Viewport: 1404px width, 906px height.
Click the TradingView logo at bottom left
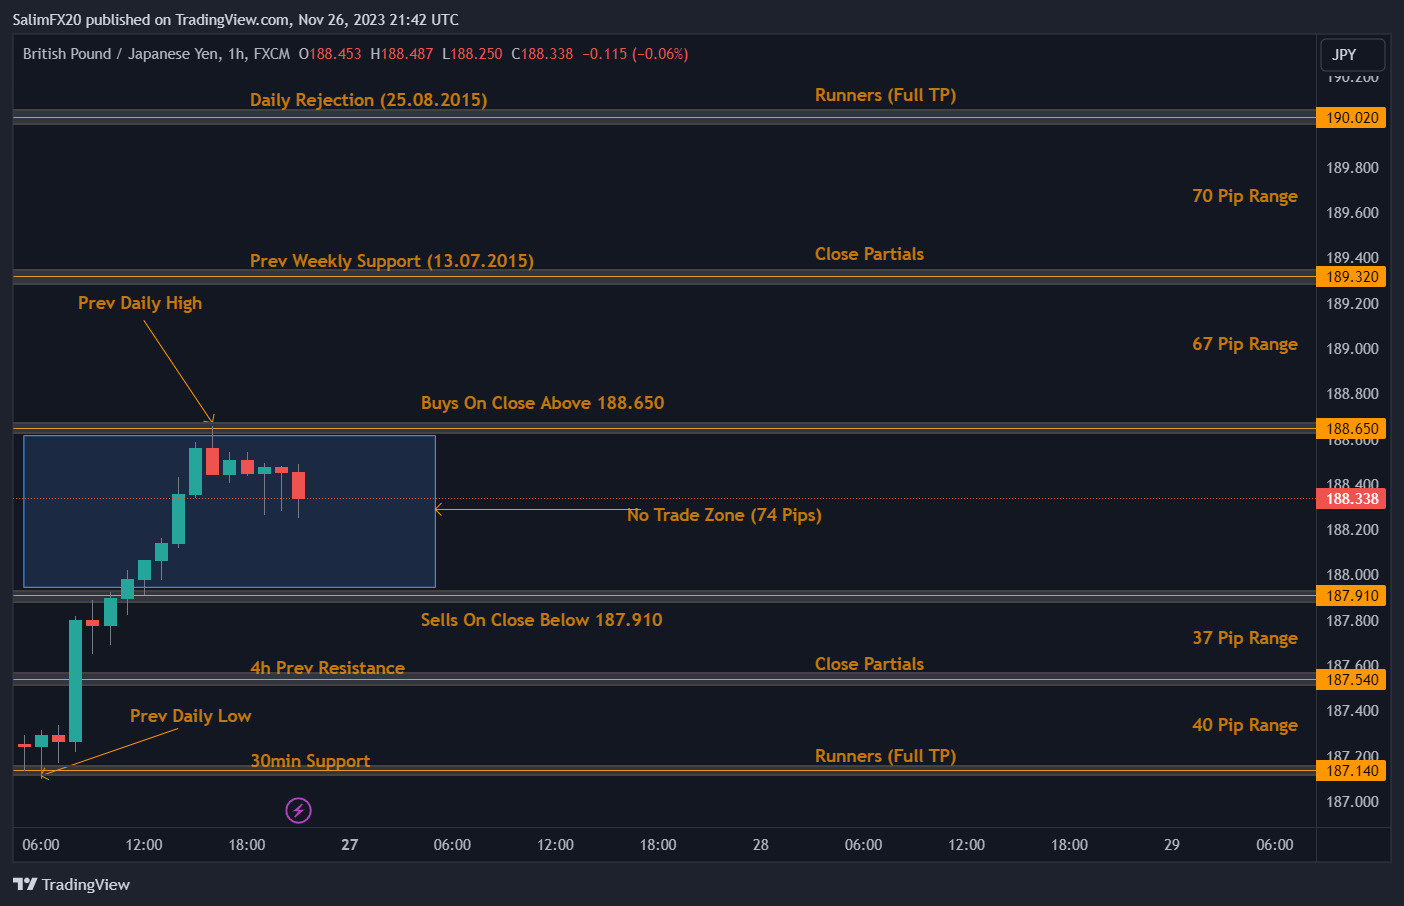(71, 884)
